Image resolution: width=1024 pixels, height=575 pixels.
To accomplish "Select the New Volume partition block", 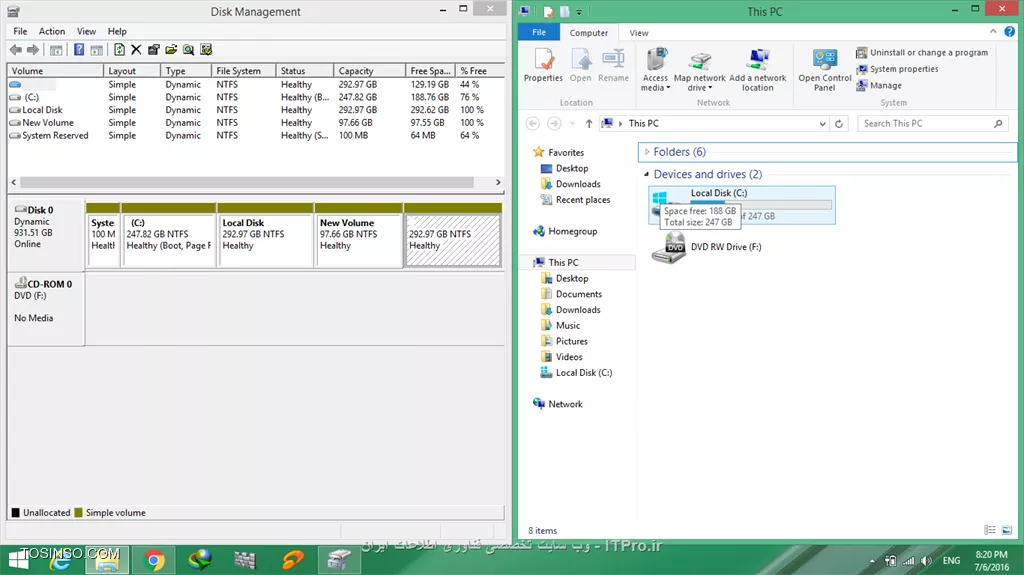I will pos(358,240).
